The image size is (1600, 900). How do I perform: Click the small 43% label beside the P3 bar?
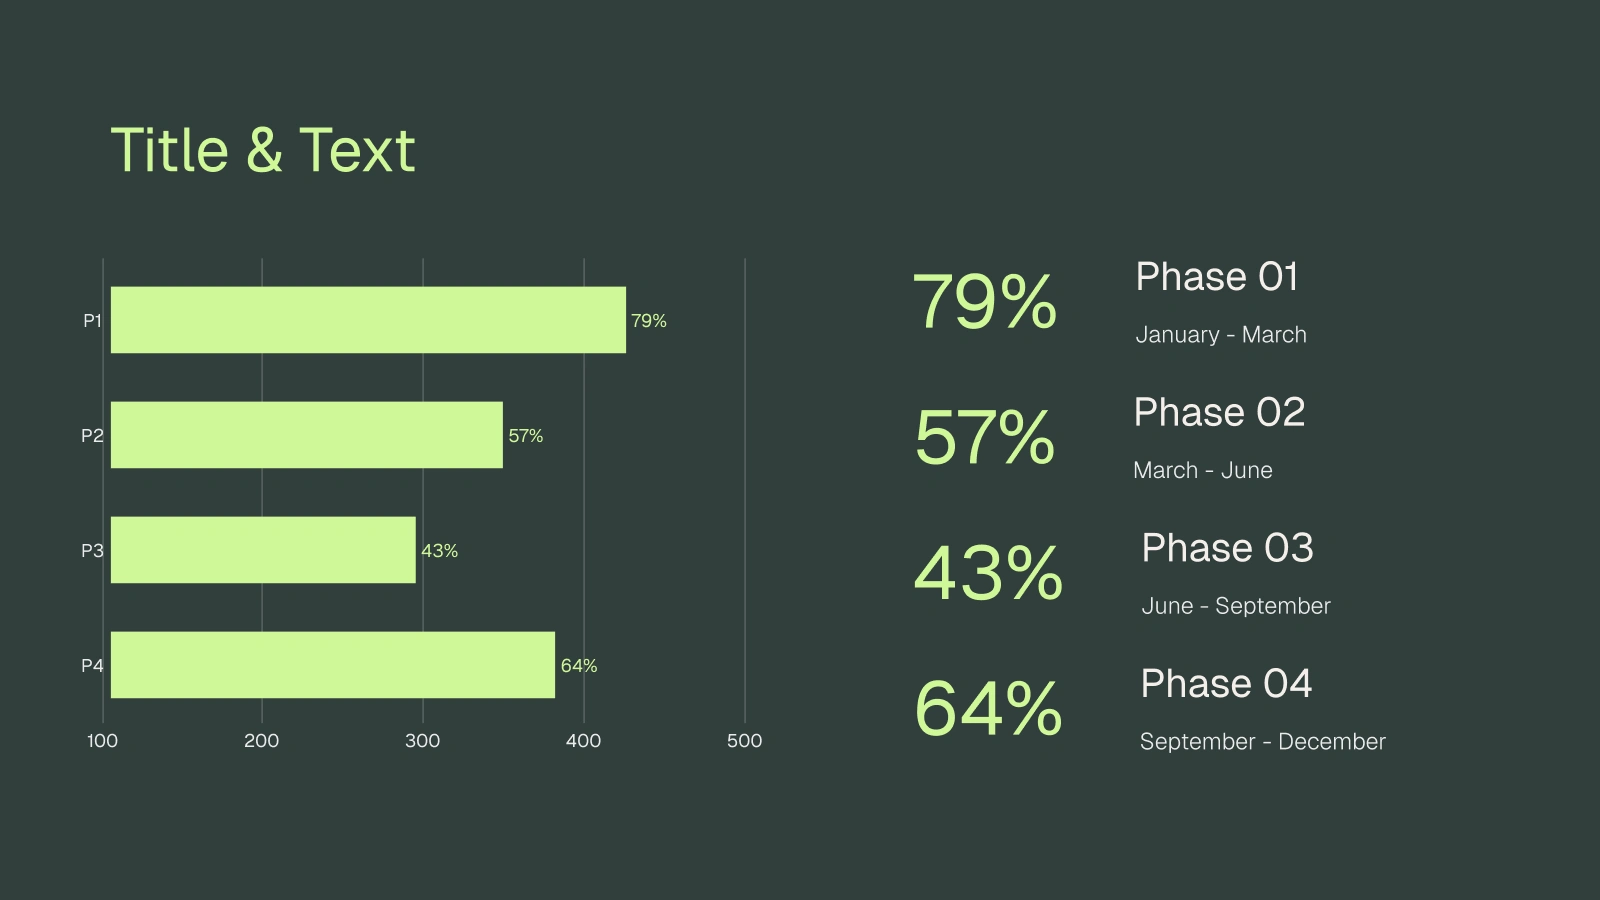pyautogui.click(x=439, y=551)
